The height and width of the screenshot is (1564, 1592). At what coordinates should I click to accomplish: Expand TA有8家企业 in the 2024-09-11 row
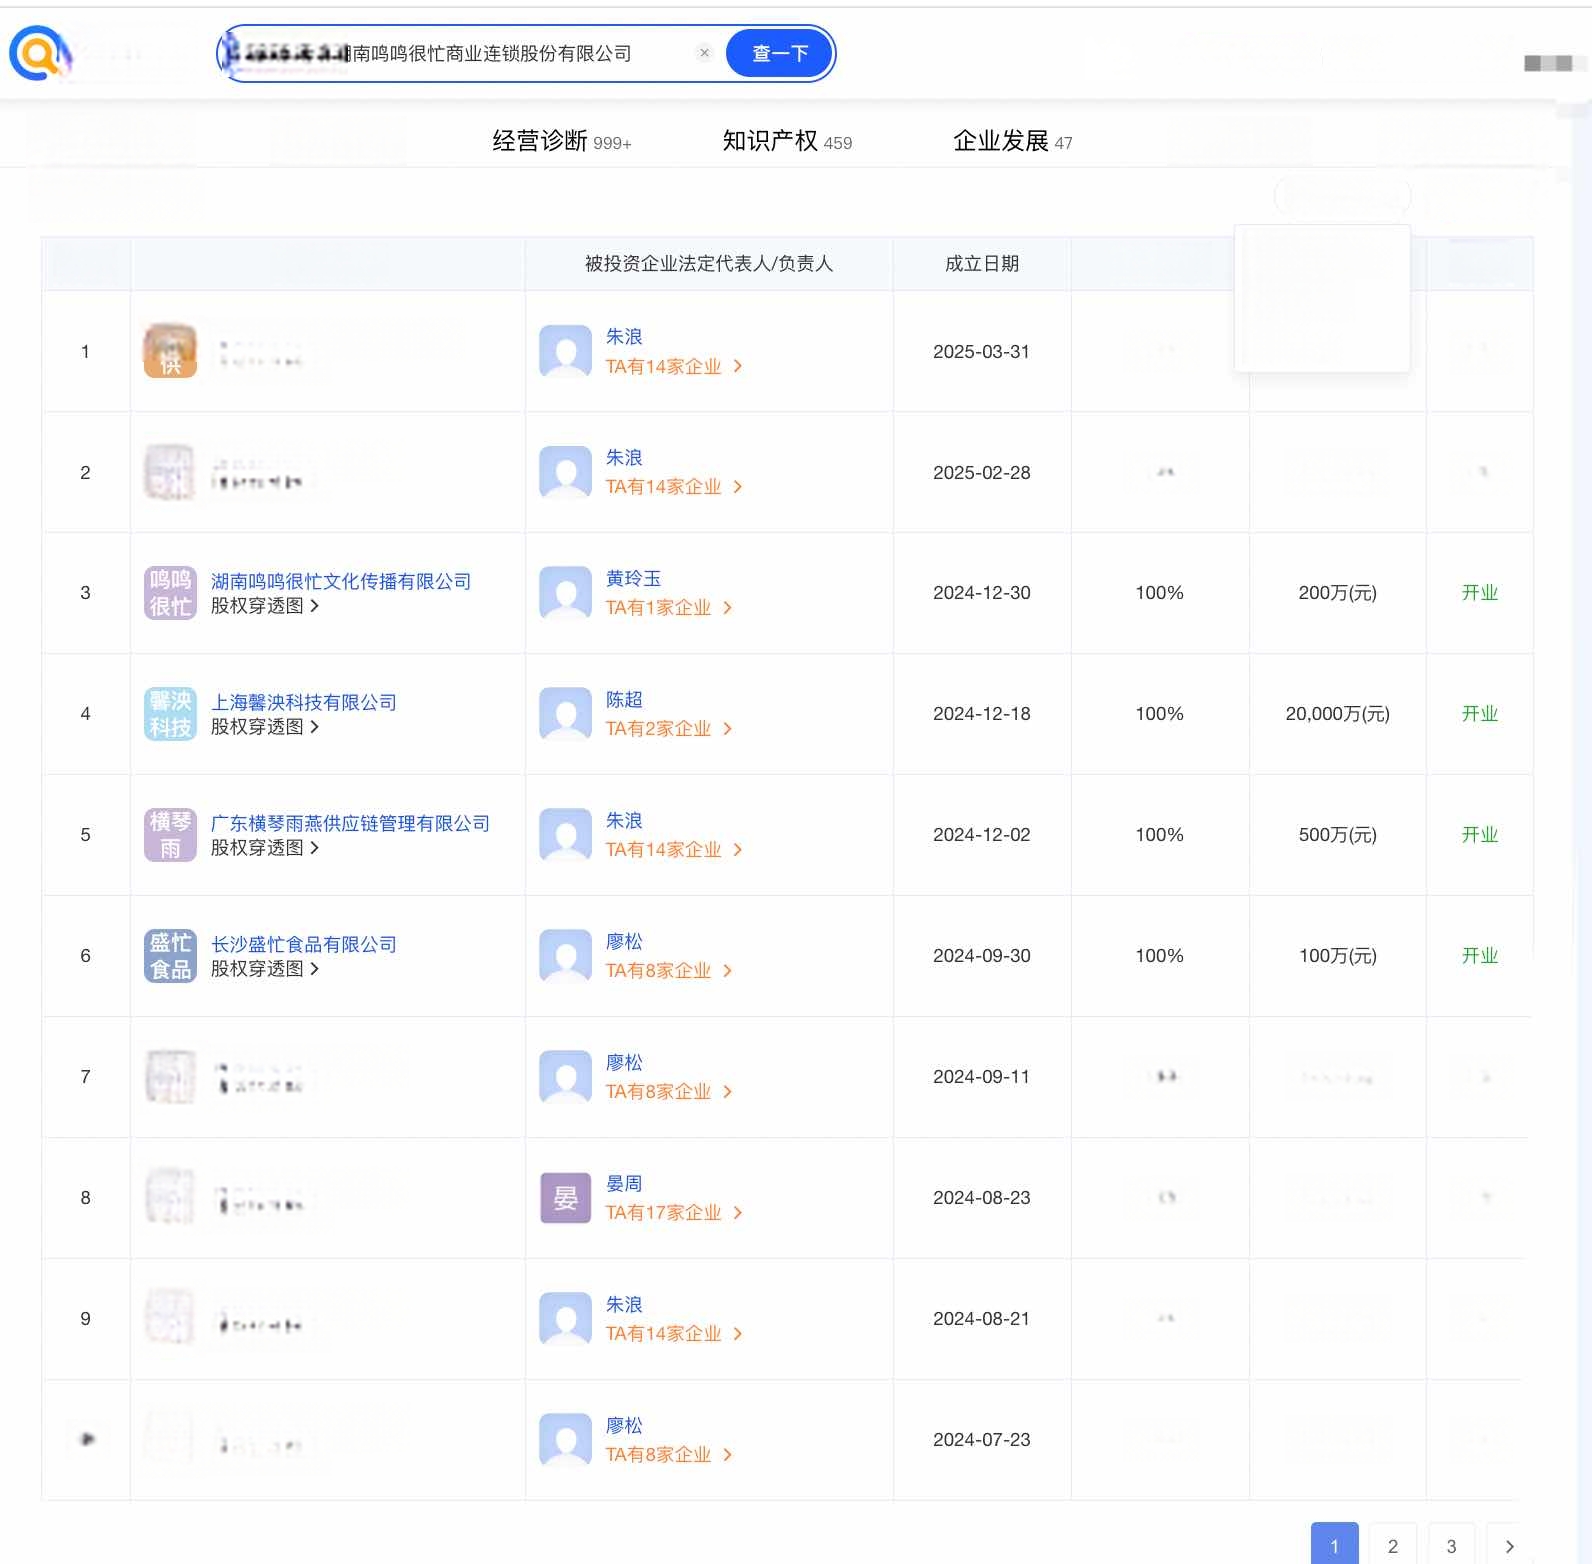pyautogui.click(x=669, y=1092)
